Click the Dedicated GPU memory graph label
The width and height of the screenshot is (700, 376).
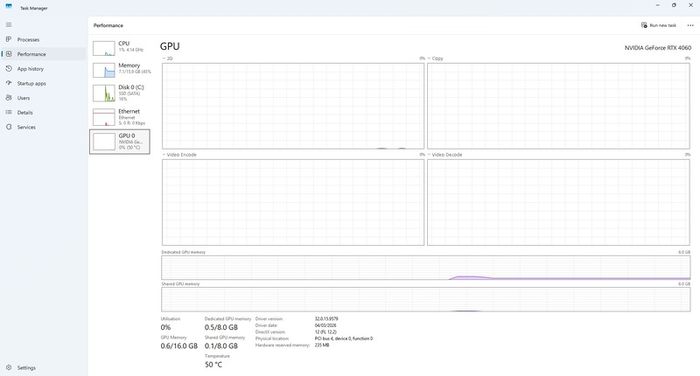coord(183,252)
